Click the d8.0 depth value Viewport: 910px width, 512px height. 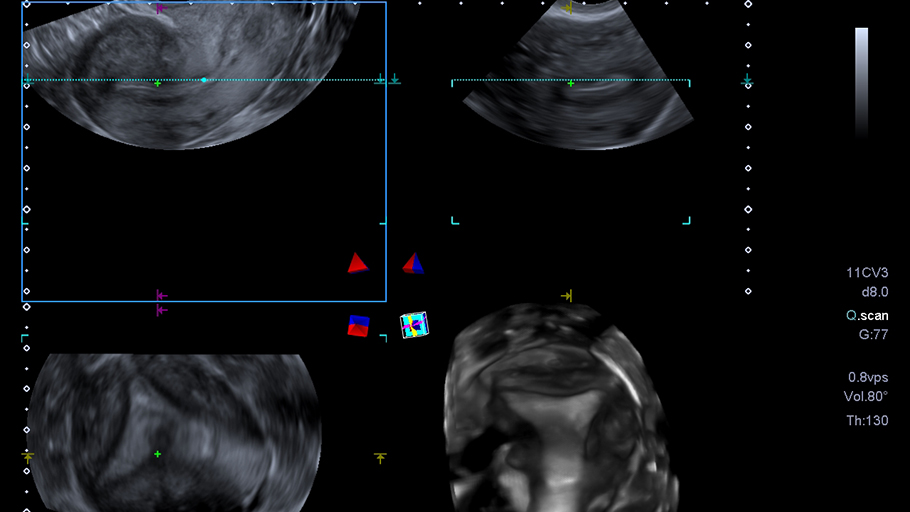(x=875, y=292)
